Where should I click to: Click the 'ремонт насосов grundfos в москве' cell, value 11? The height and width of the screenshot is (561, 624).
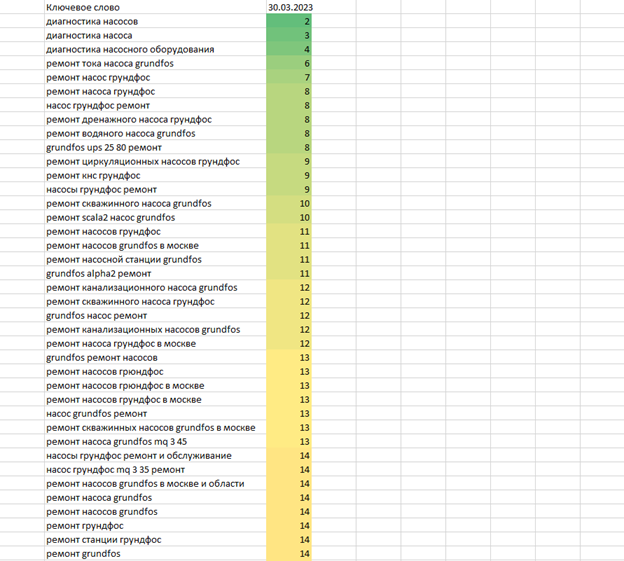click(155, 245)
